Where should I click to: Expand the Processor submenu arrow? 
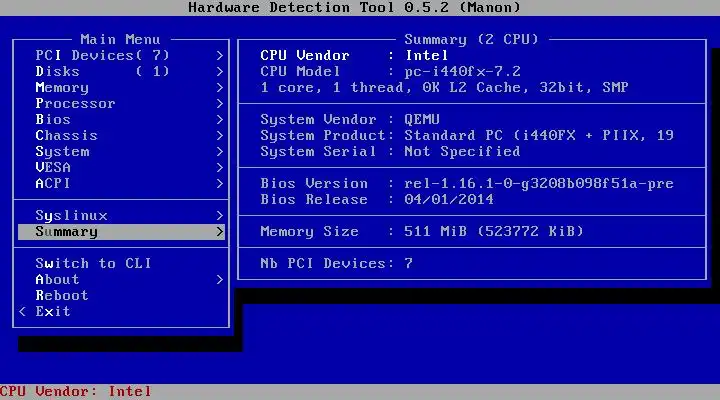(219, 104)
